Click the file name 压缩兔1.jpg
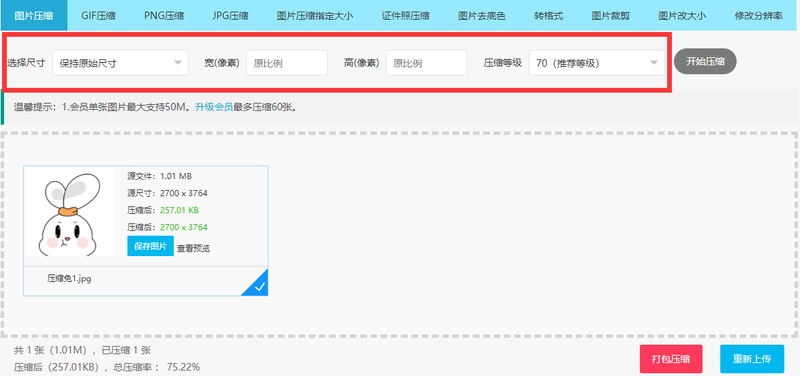Viewport: 800px width, 376px height. click(69, 279)
